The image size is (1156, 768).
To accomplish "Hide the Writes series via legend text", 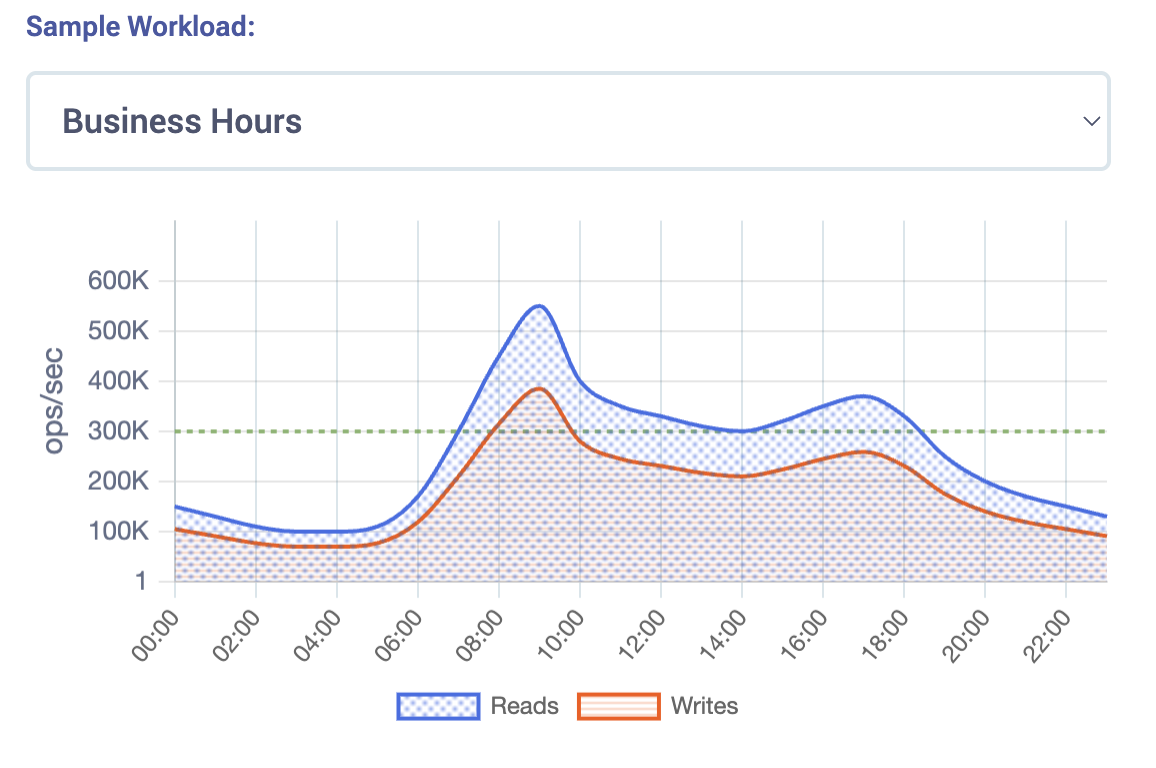I will (x=704, y=706).
